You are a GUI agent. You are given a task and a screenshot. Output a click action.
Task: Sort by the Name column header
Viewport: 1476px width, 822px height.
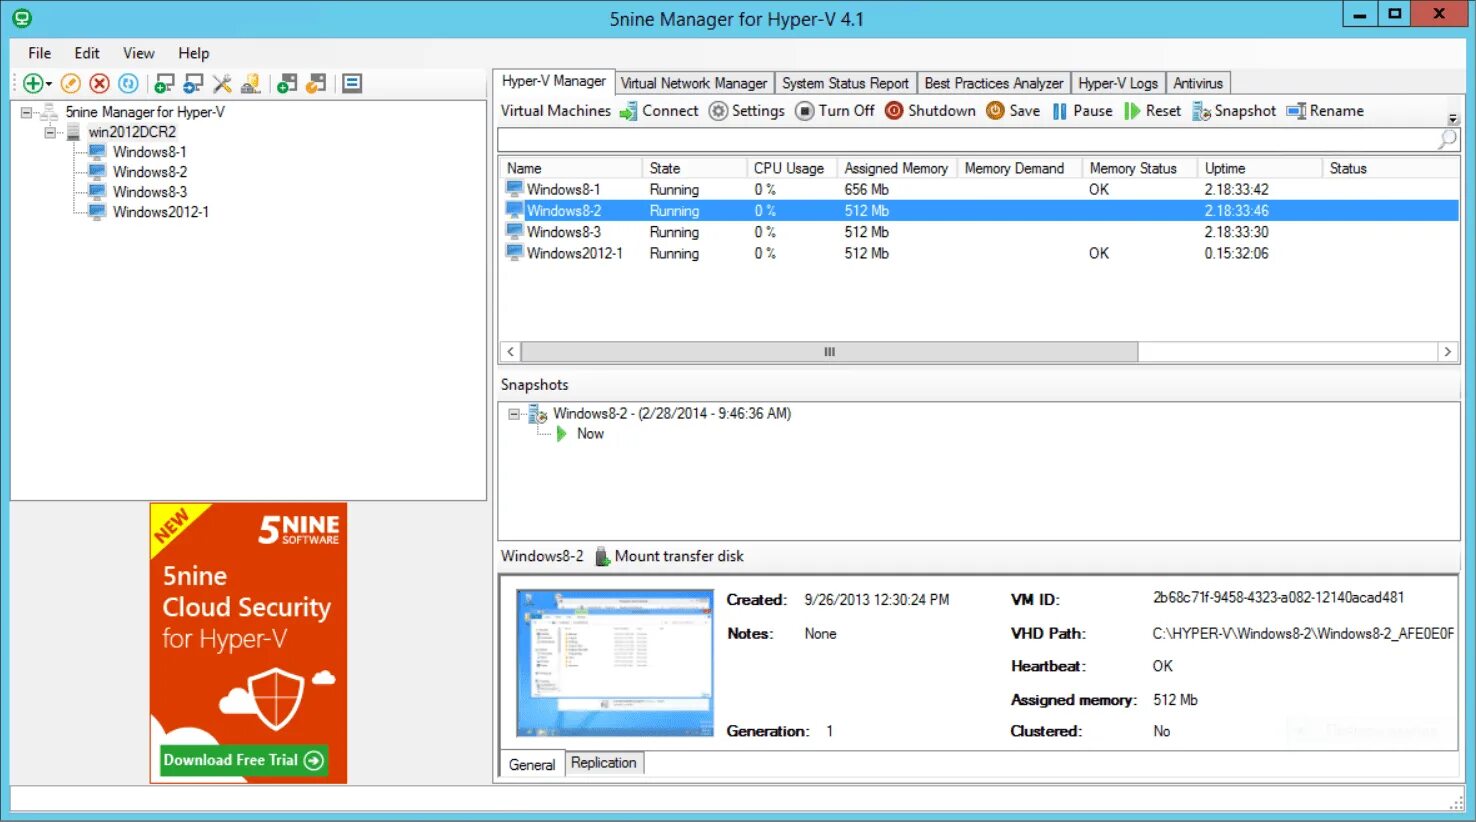click(570, 168)
